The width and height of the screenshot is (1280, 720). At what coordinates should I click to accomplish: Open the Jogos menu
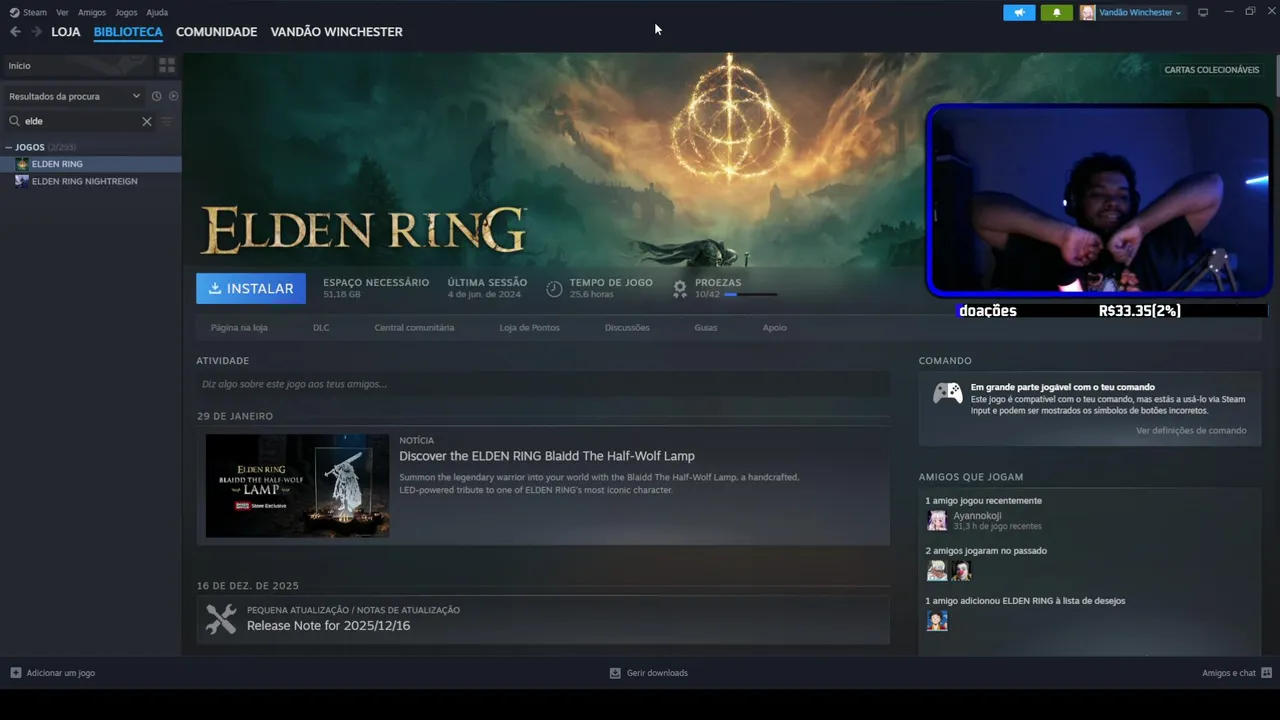coord(126,12)
